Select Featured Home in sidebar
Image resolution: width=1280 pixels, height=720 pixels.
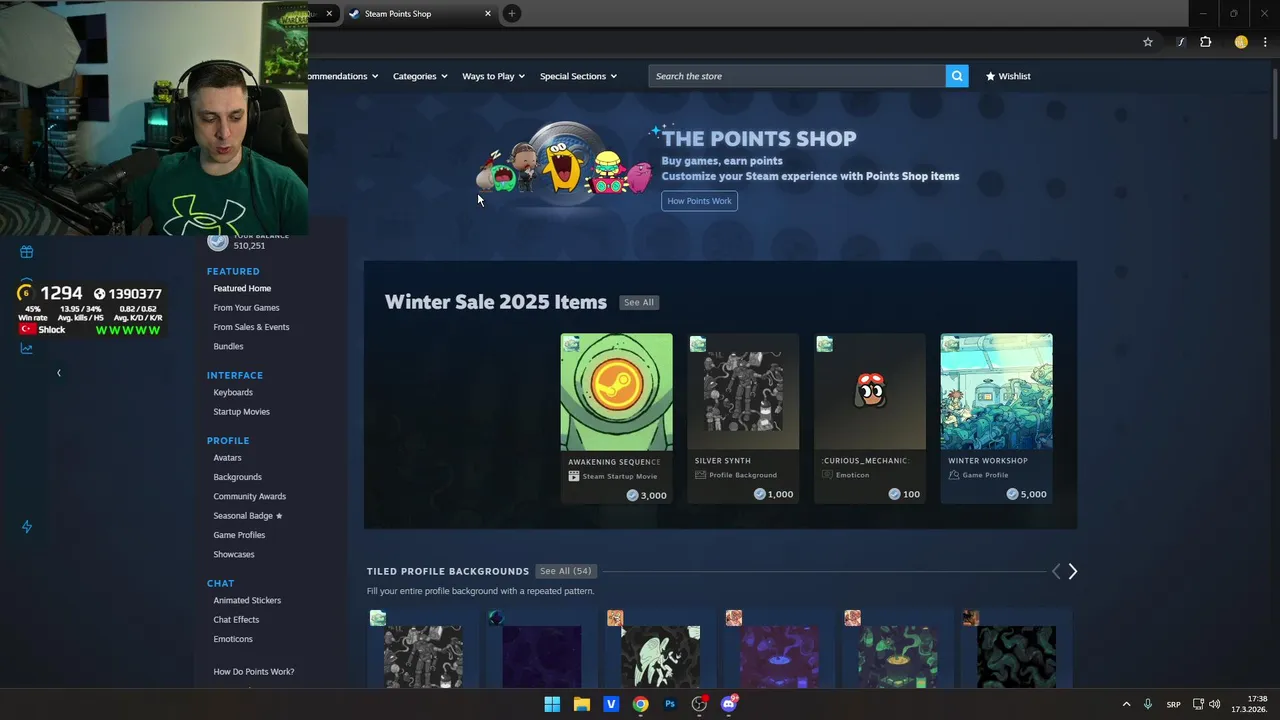point(242,288)
